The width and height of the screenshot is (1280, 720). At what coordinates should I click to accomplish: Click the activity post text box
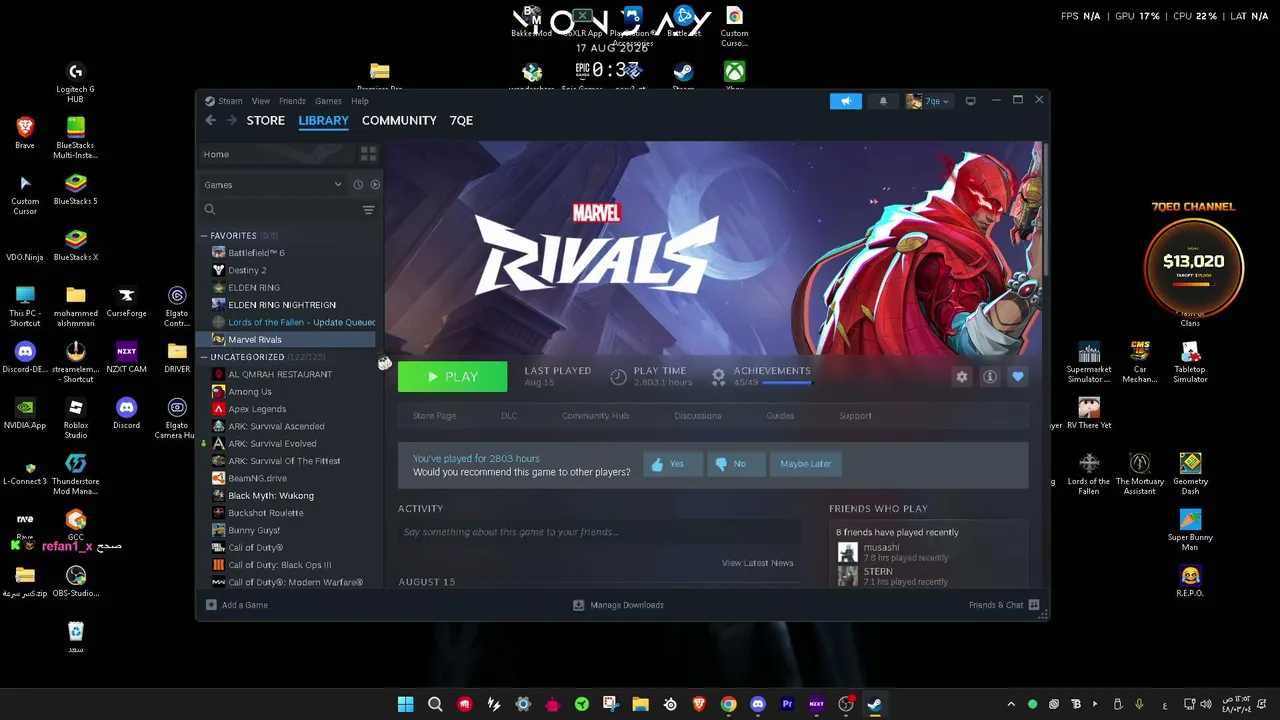tap(599, 532)
